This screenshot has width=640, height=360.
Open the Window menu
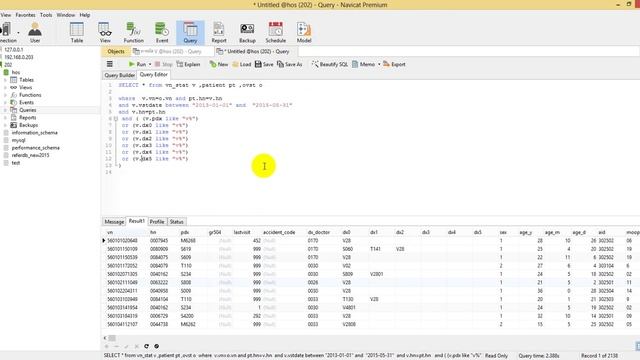(66, 15)
